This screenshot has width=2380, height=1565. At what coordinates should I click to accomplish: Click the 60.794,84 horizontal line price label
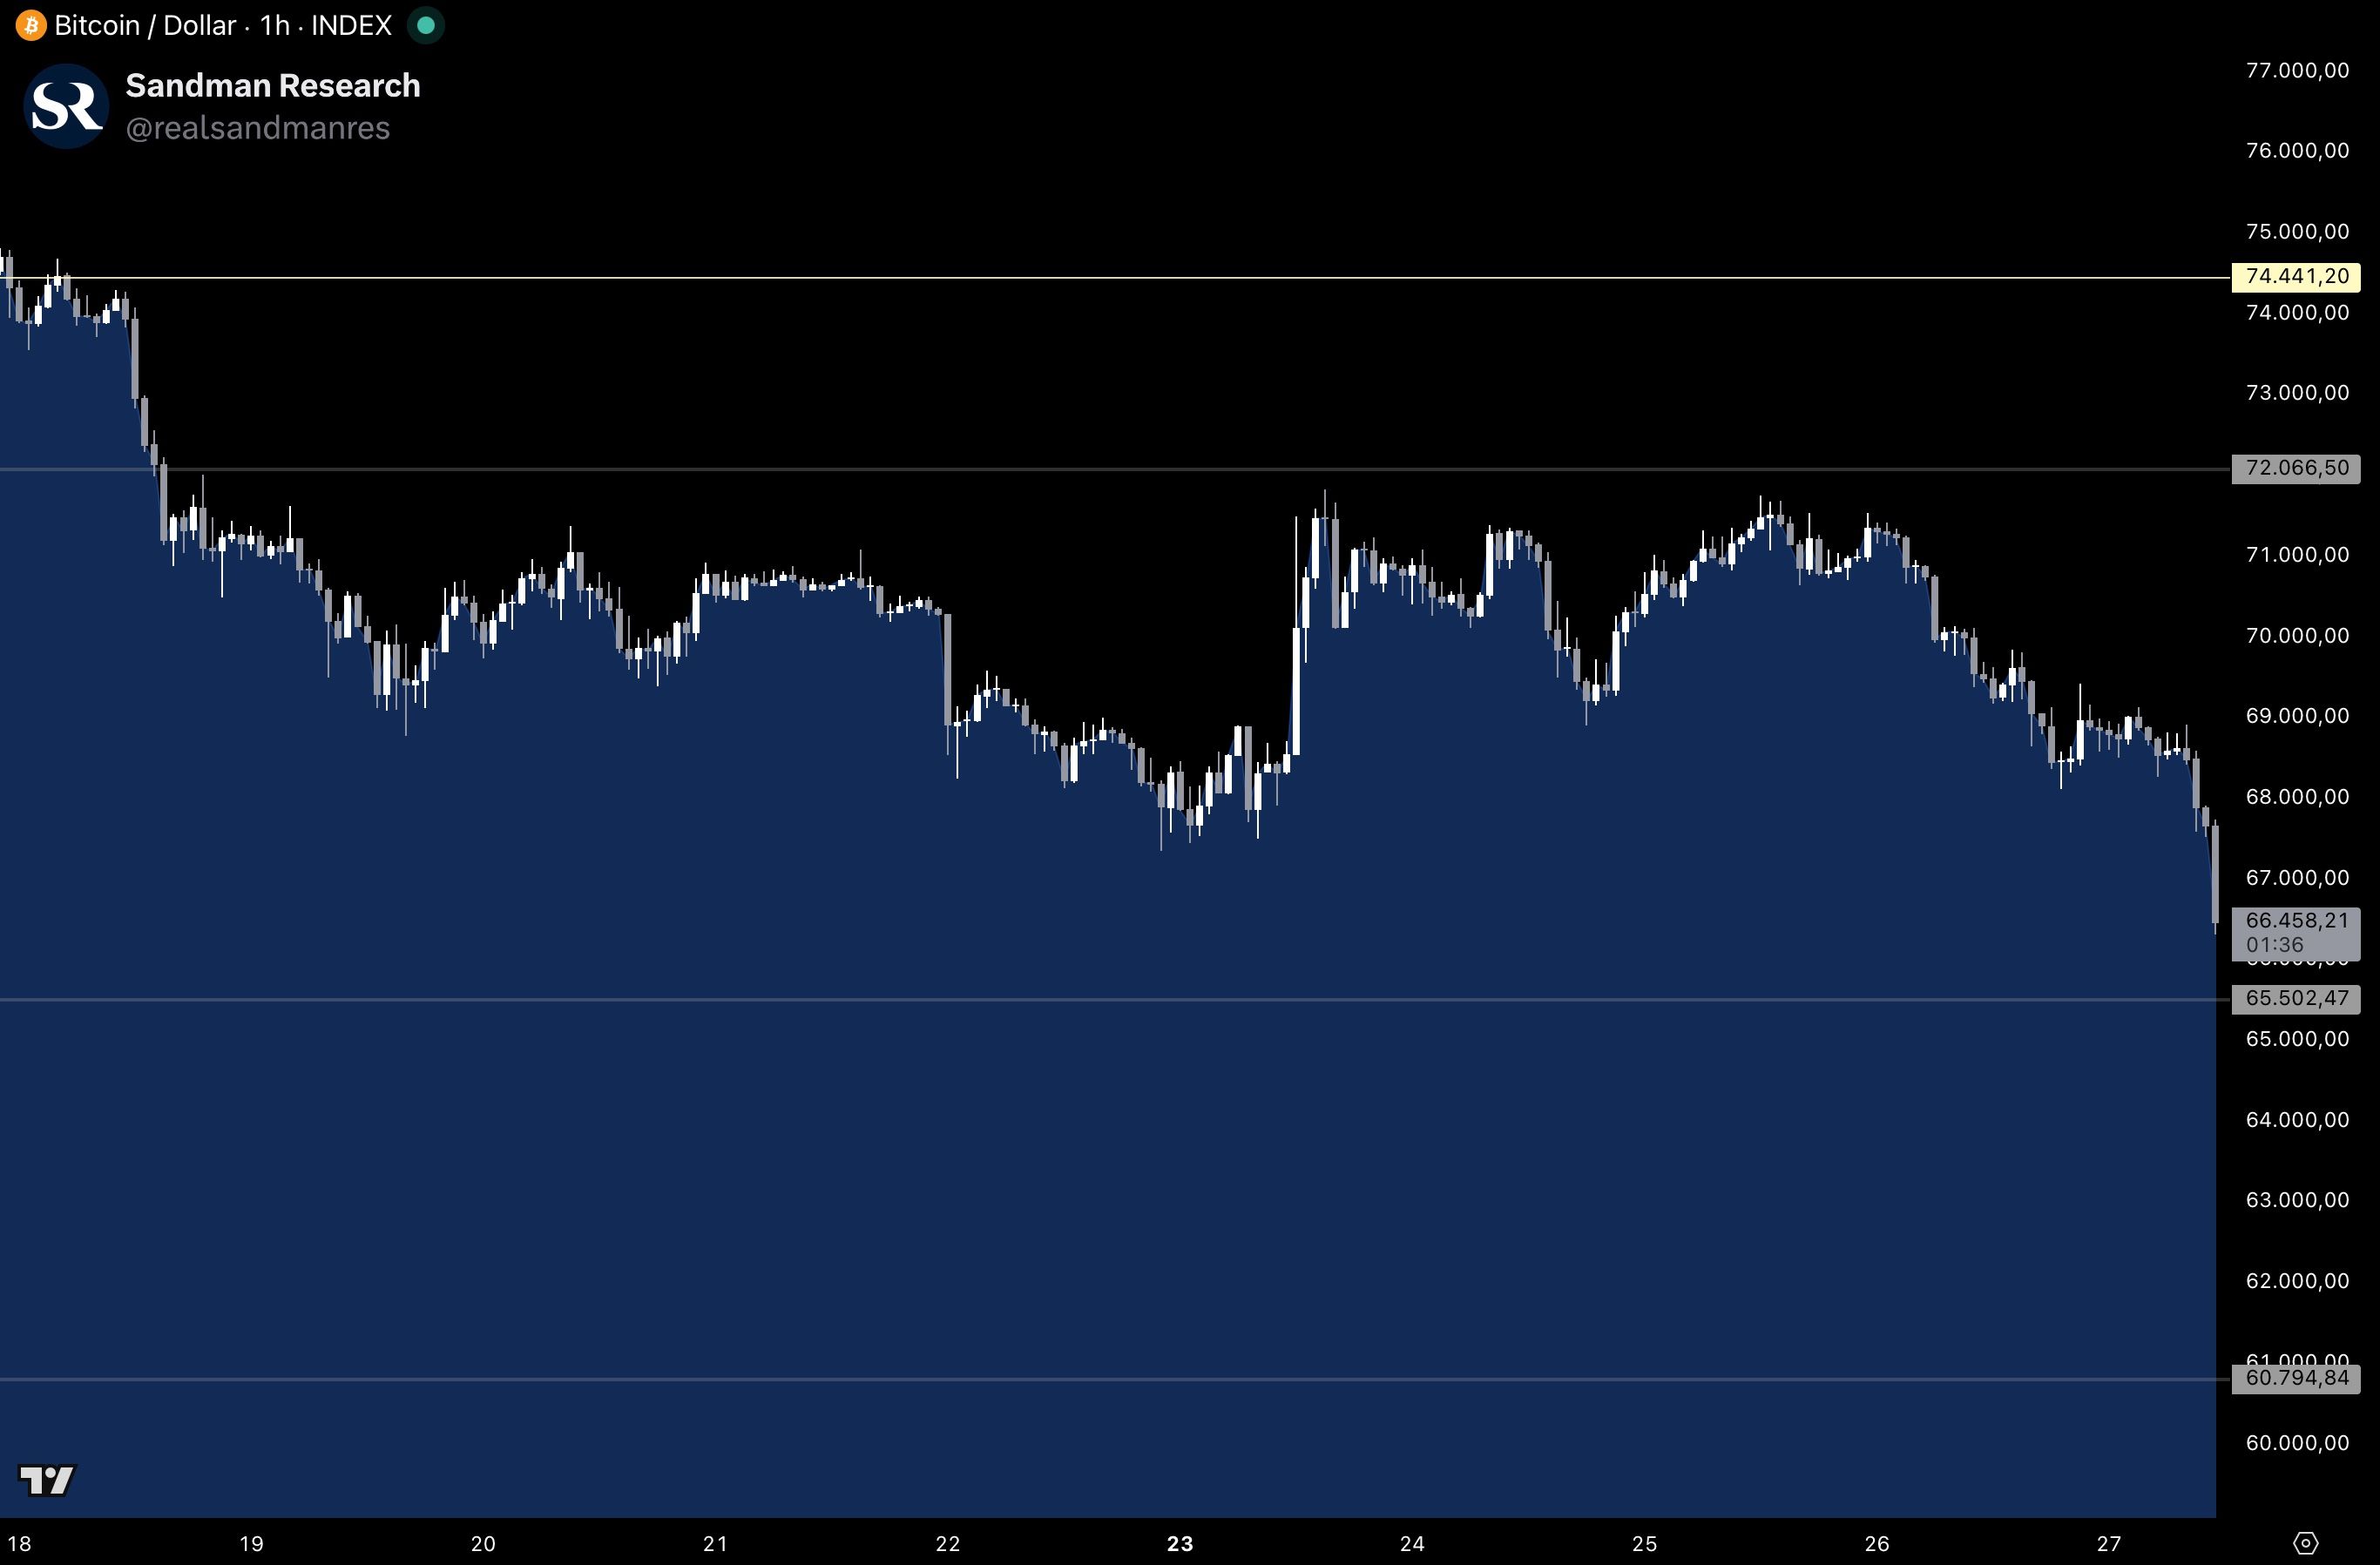(x=2296, y=1378)
